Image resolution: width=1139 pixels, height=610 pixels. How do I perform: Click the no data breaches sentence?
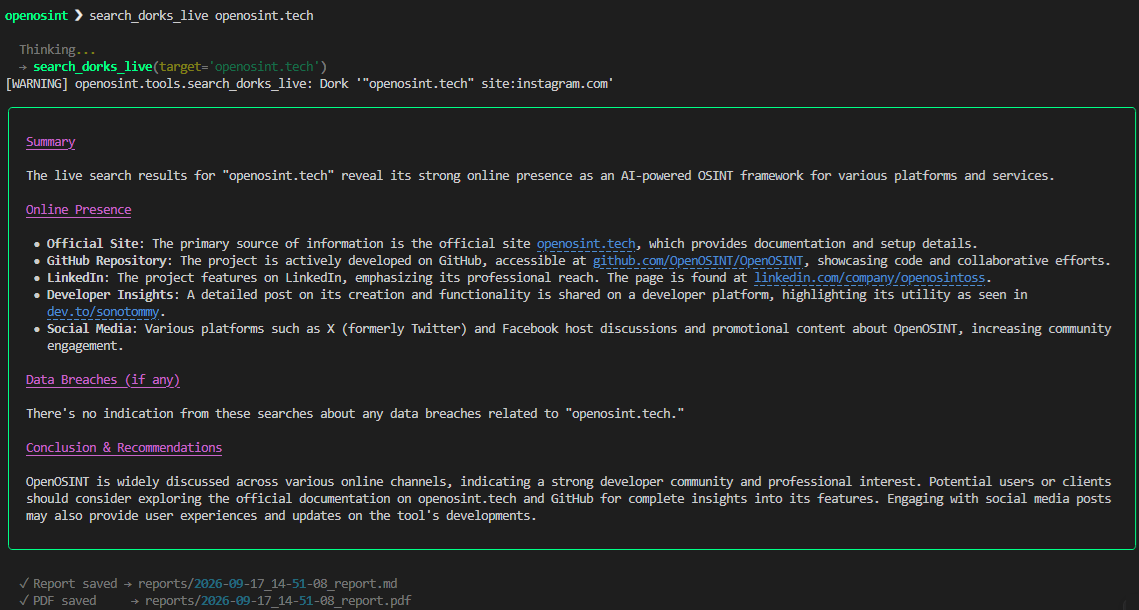click(x=355, y=414)
